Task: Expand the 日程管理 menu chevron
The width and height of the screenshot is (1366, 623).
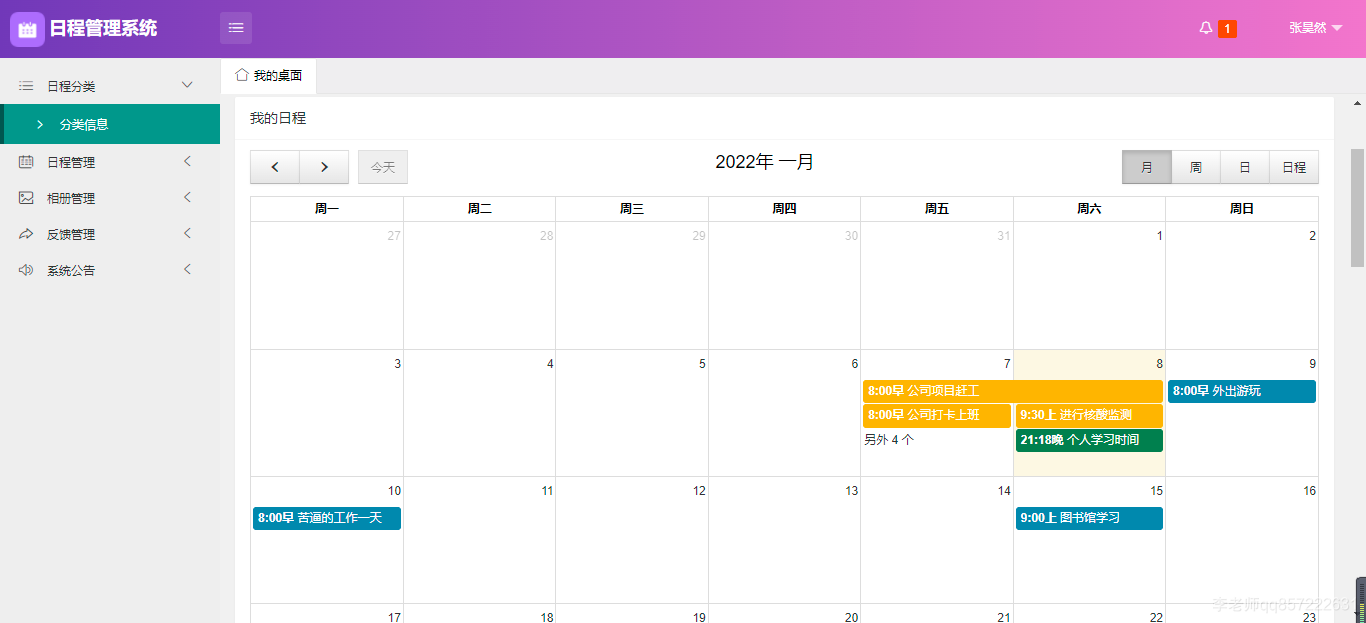Action: click(187, 161)
